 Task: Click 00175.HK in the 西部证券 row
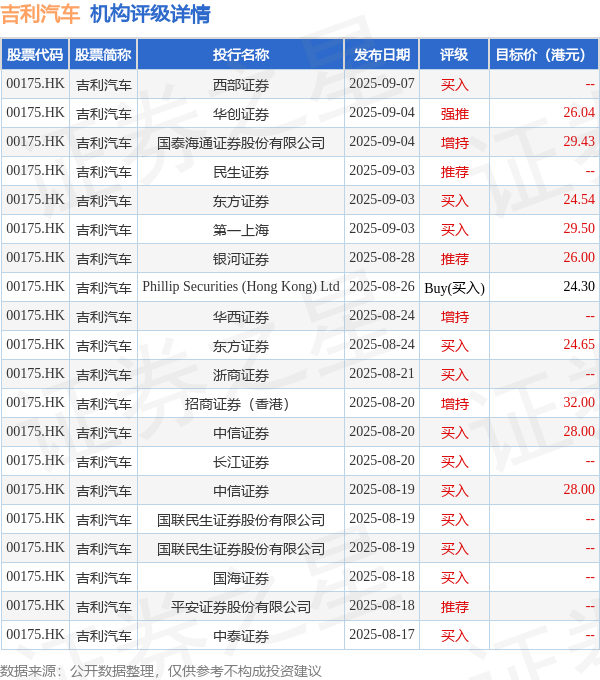click(x=35, y=83)
